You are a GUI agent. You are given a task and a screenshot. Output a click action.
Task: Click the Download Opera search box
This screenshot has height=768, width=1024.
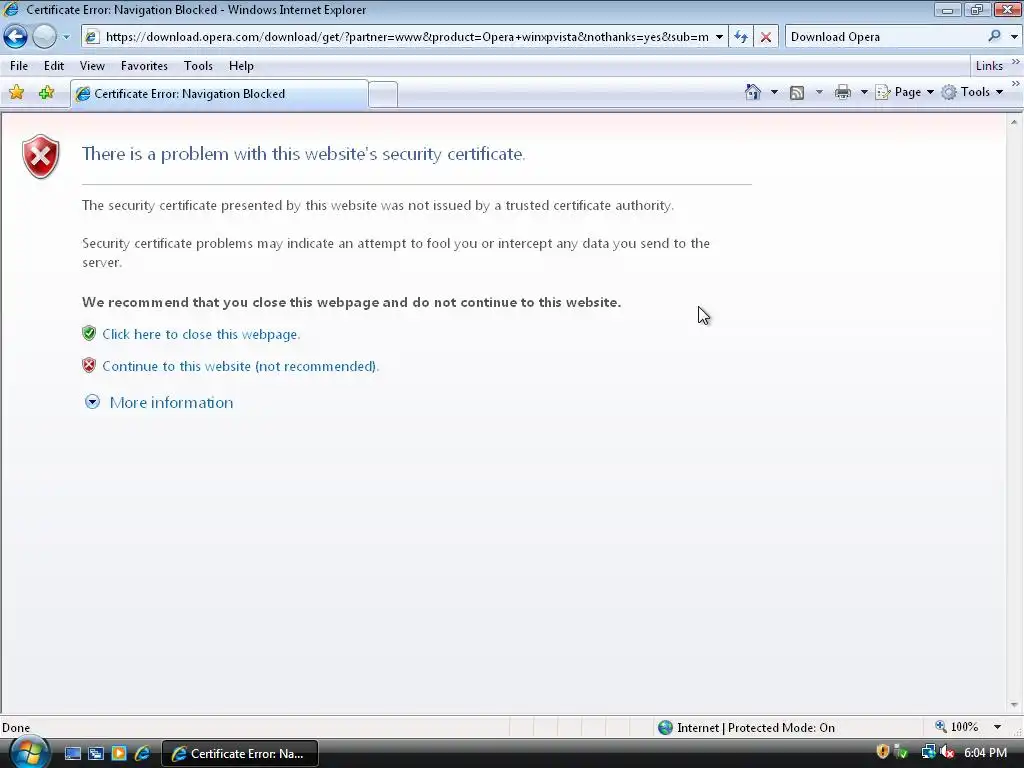[885, 37]
